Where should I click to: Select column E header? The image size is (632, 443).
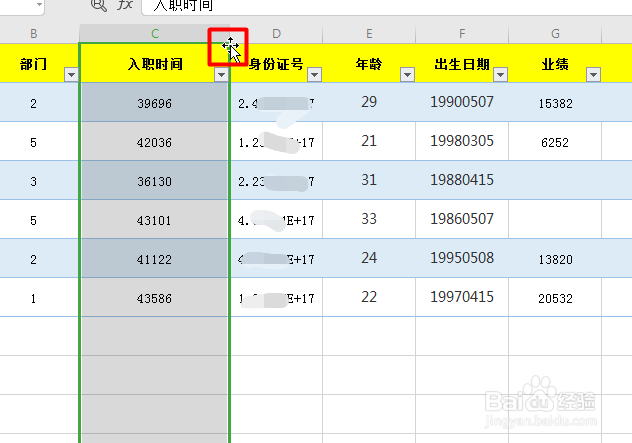(369, 33)
